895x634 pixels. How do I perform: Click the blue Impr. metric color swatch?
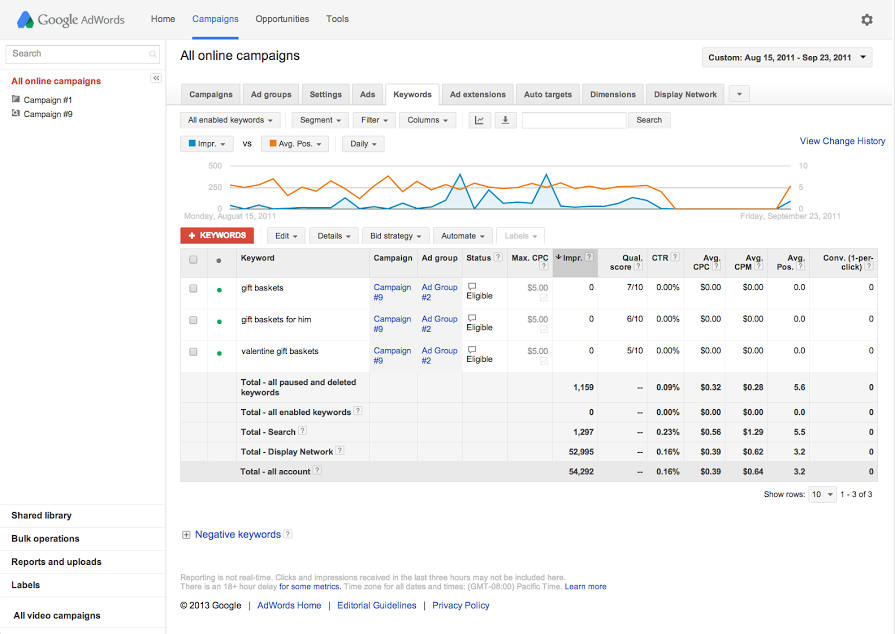pyautogui.click(x=193, y=144)
